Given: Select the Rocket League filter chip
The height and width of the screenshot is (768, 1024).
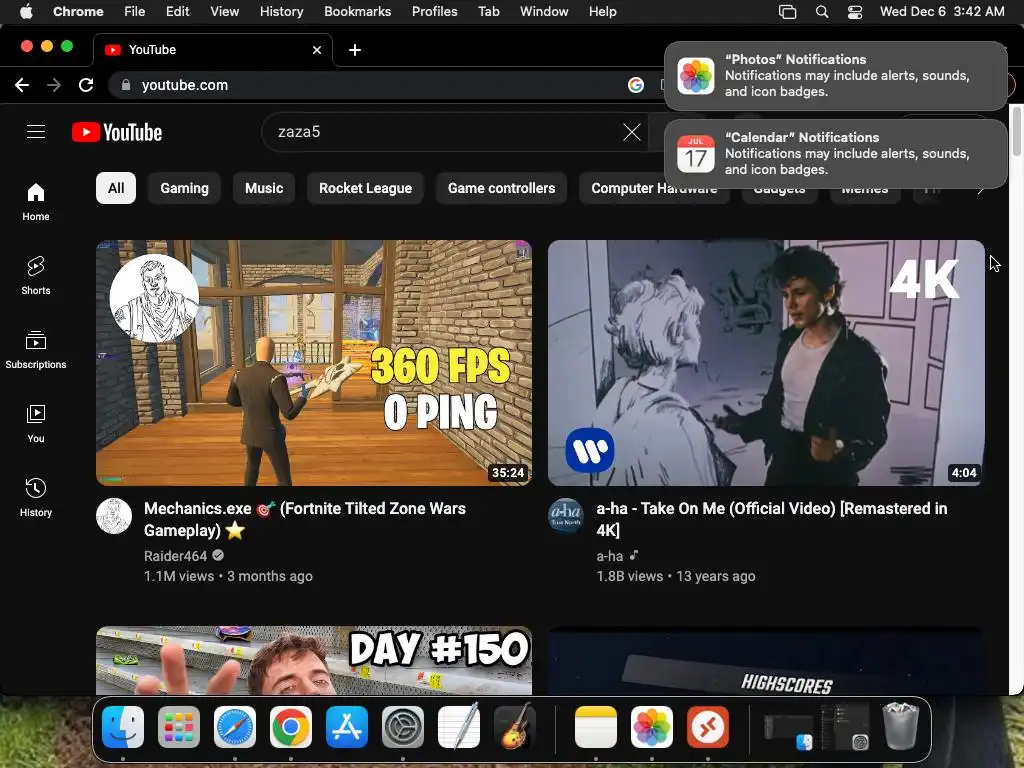Looking at the screenshot, I should (366, 188).
